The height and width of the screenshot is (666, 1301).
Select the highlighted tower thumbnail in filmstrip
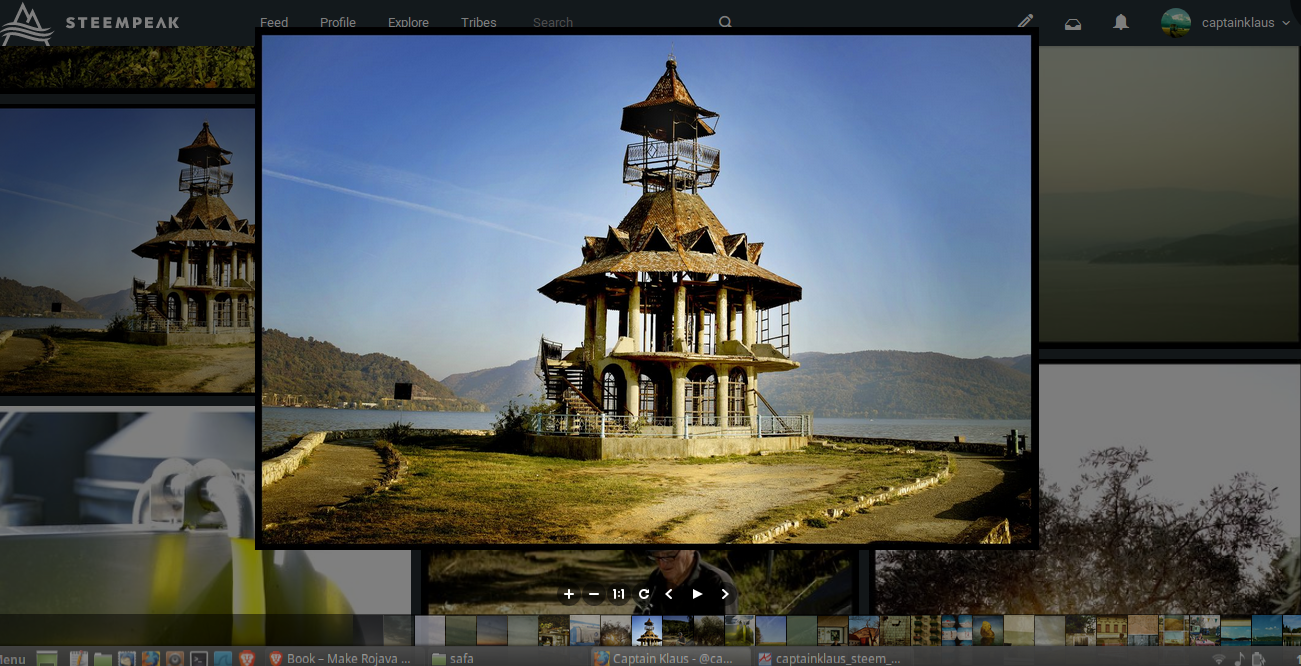[647, 631]
